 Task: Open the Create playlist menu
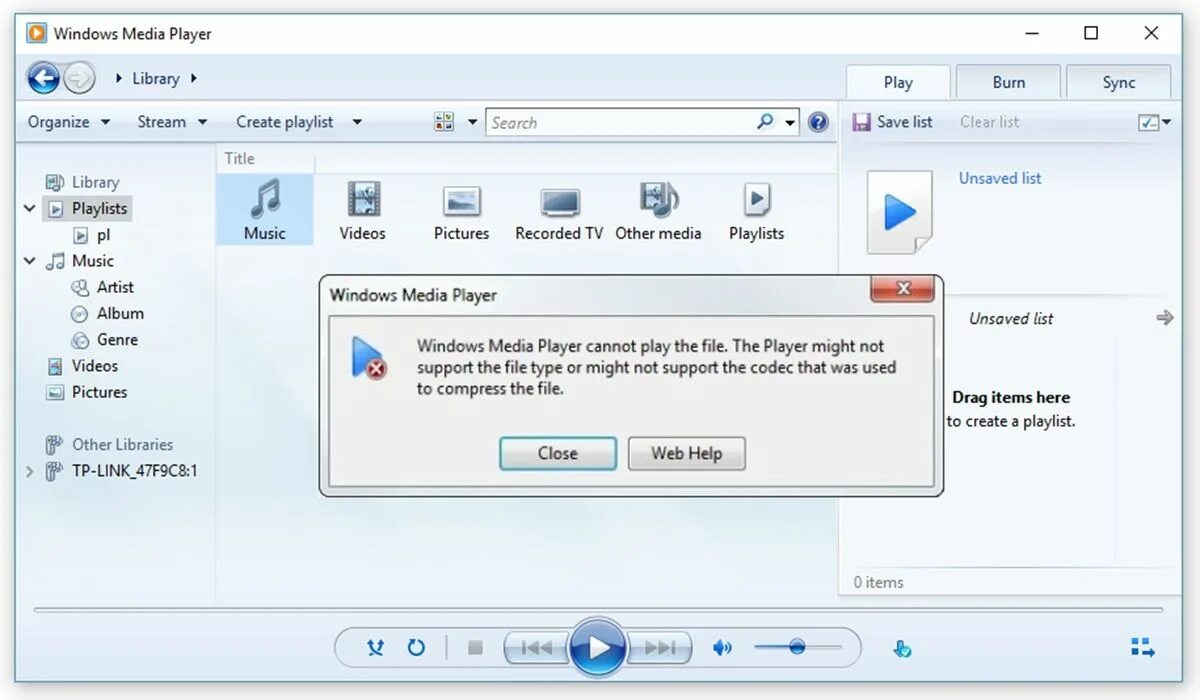point(299,122)
